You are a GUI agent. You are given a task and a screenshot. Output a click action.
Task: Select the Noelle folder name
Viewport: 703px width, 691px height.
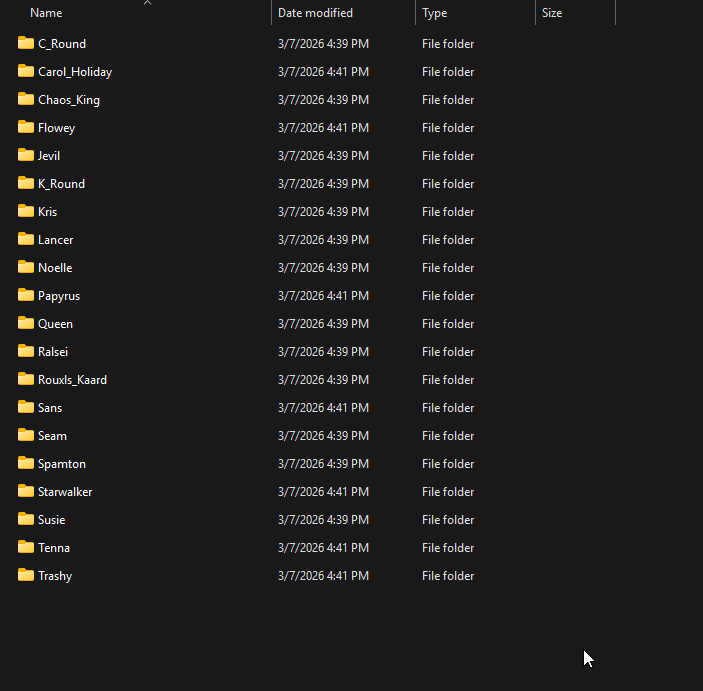[55, 268]
